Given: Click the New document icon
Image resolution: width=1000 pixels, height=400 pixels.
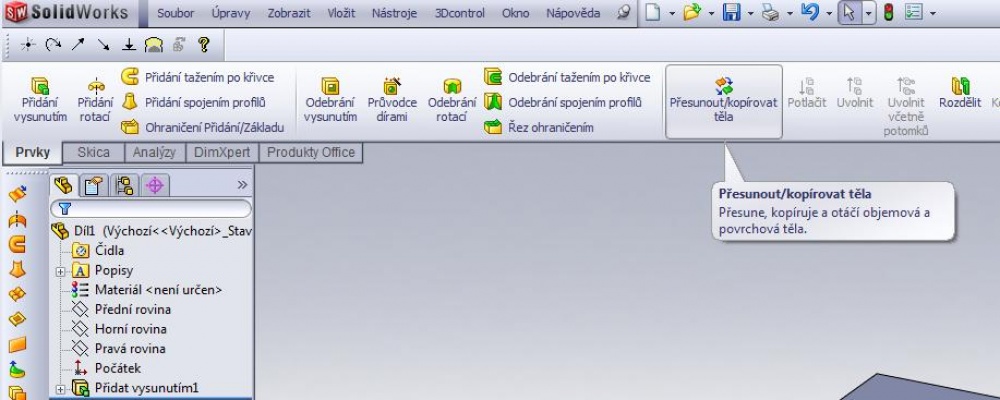Looking at the screenshot, I should (652, 12).
